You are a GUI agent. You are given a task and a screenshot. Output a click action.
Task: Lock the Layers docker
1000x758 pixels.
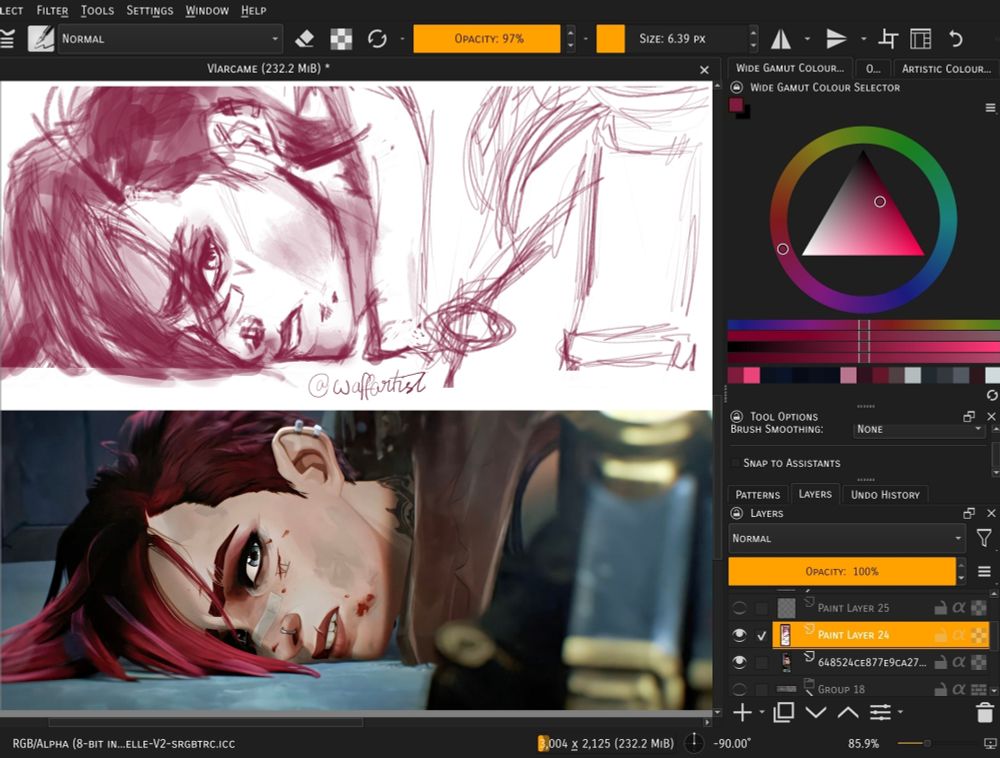[x=737, y=513]
